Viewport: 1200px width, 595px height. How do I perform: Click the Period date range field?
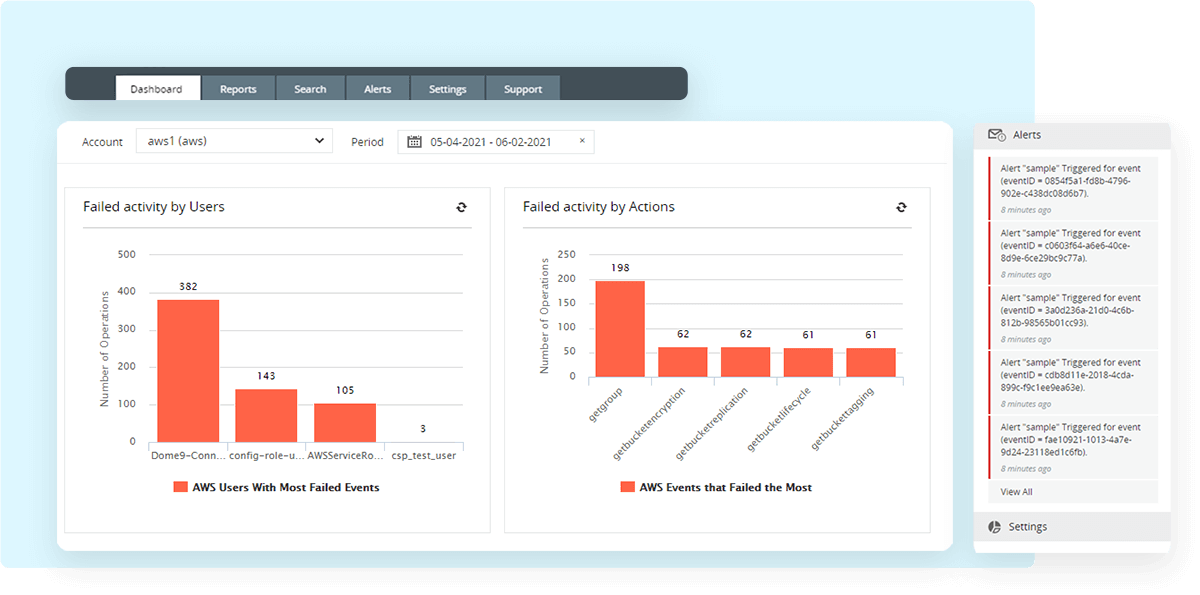point(490,141)
